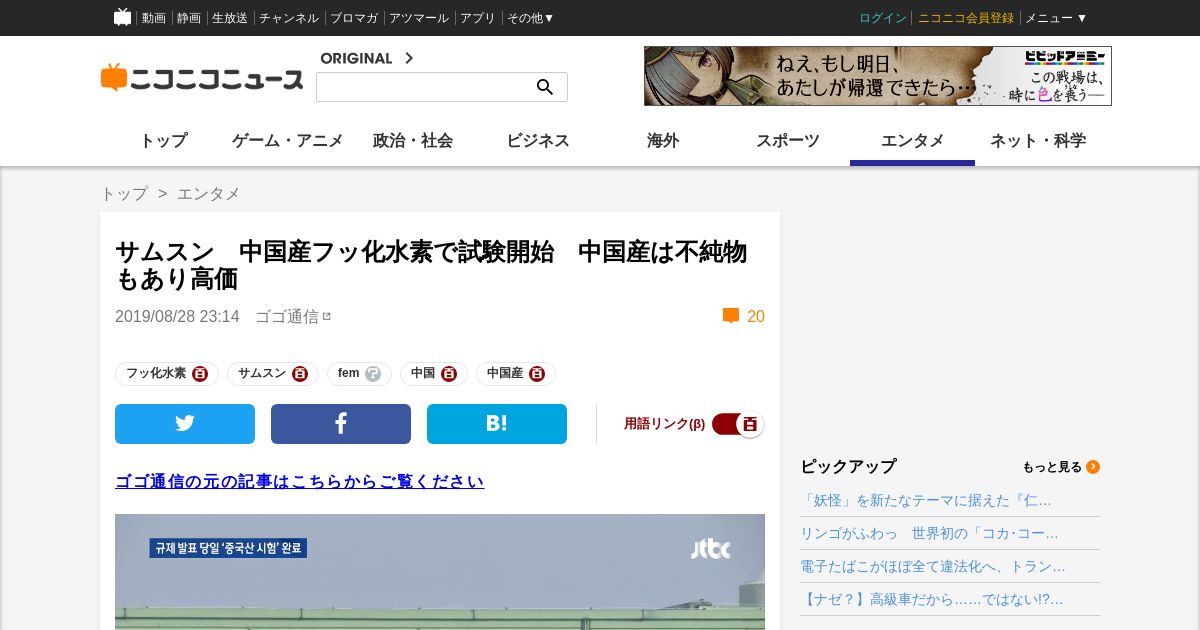The width and height of the screenshot is (1200, 630).
Task: Open the comment bubble icon
Action: coord(731,316)
